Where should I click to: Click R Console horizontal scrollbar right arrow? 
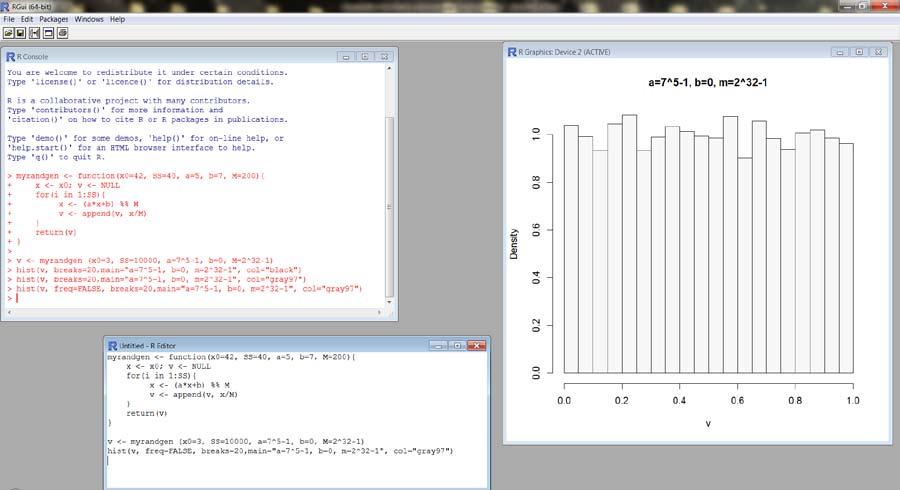pos(379,312)
